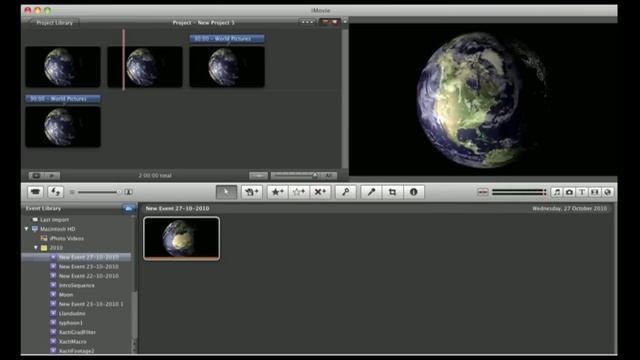This screenshot has width=640, height=360.
Task: Click the Earth clip in event browser
Action: point(182,238)
